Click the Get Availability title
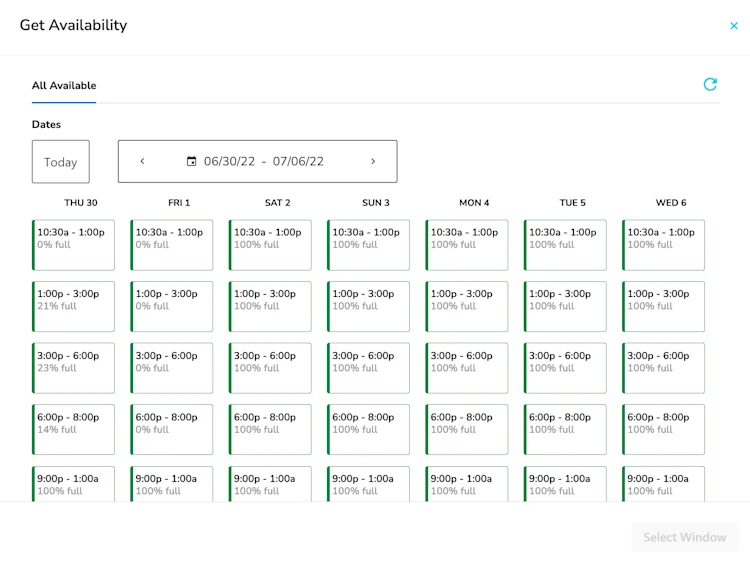The image size is (750, 563). pyautogui.click(x=74, y=25)
